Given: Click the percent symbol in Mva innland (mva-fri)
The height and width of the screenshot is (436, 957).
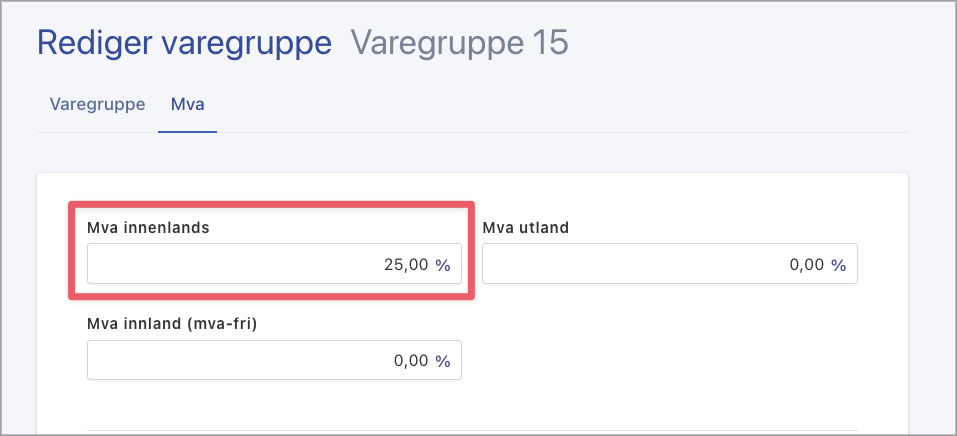Looking at the screenshot, I should click(x=442, y=361).
